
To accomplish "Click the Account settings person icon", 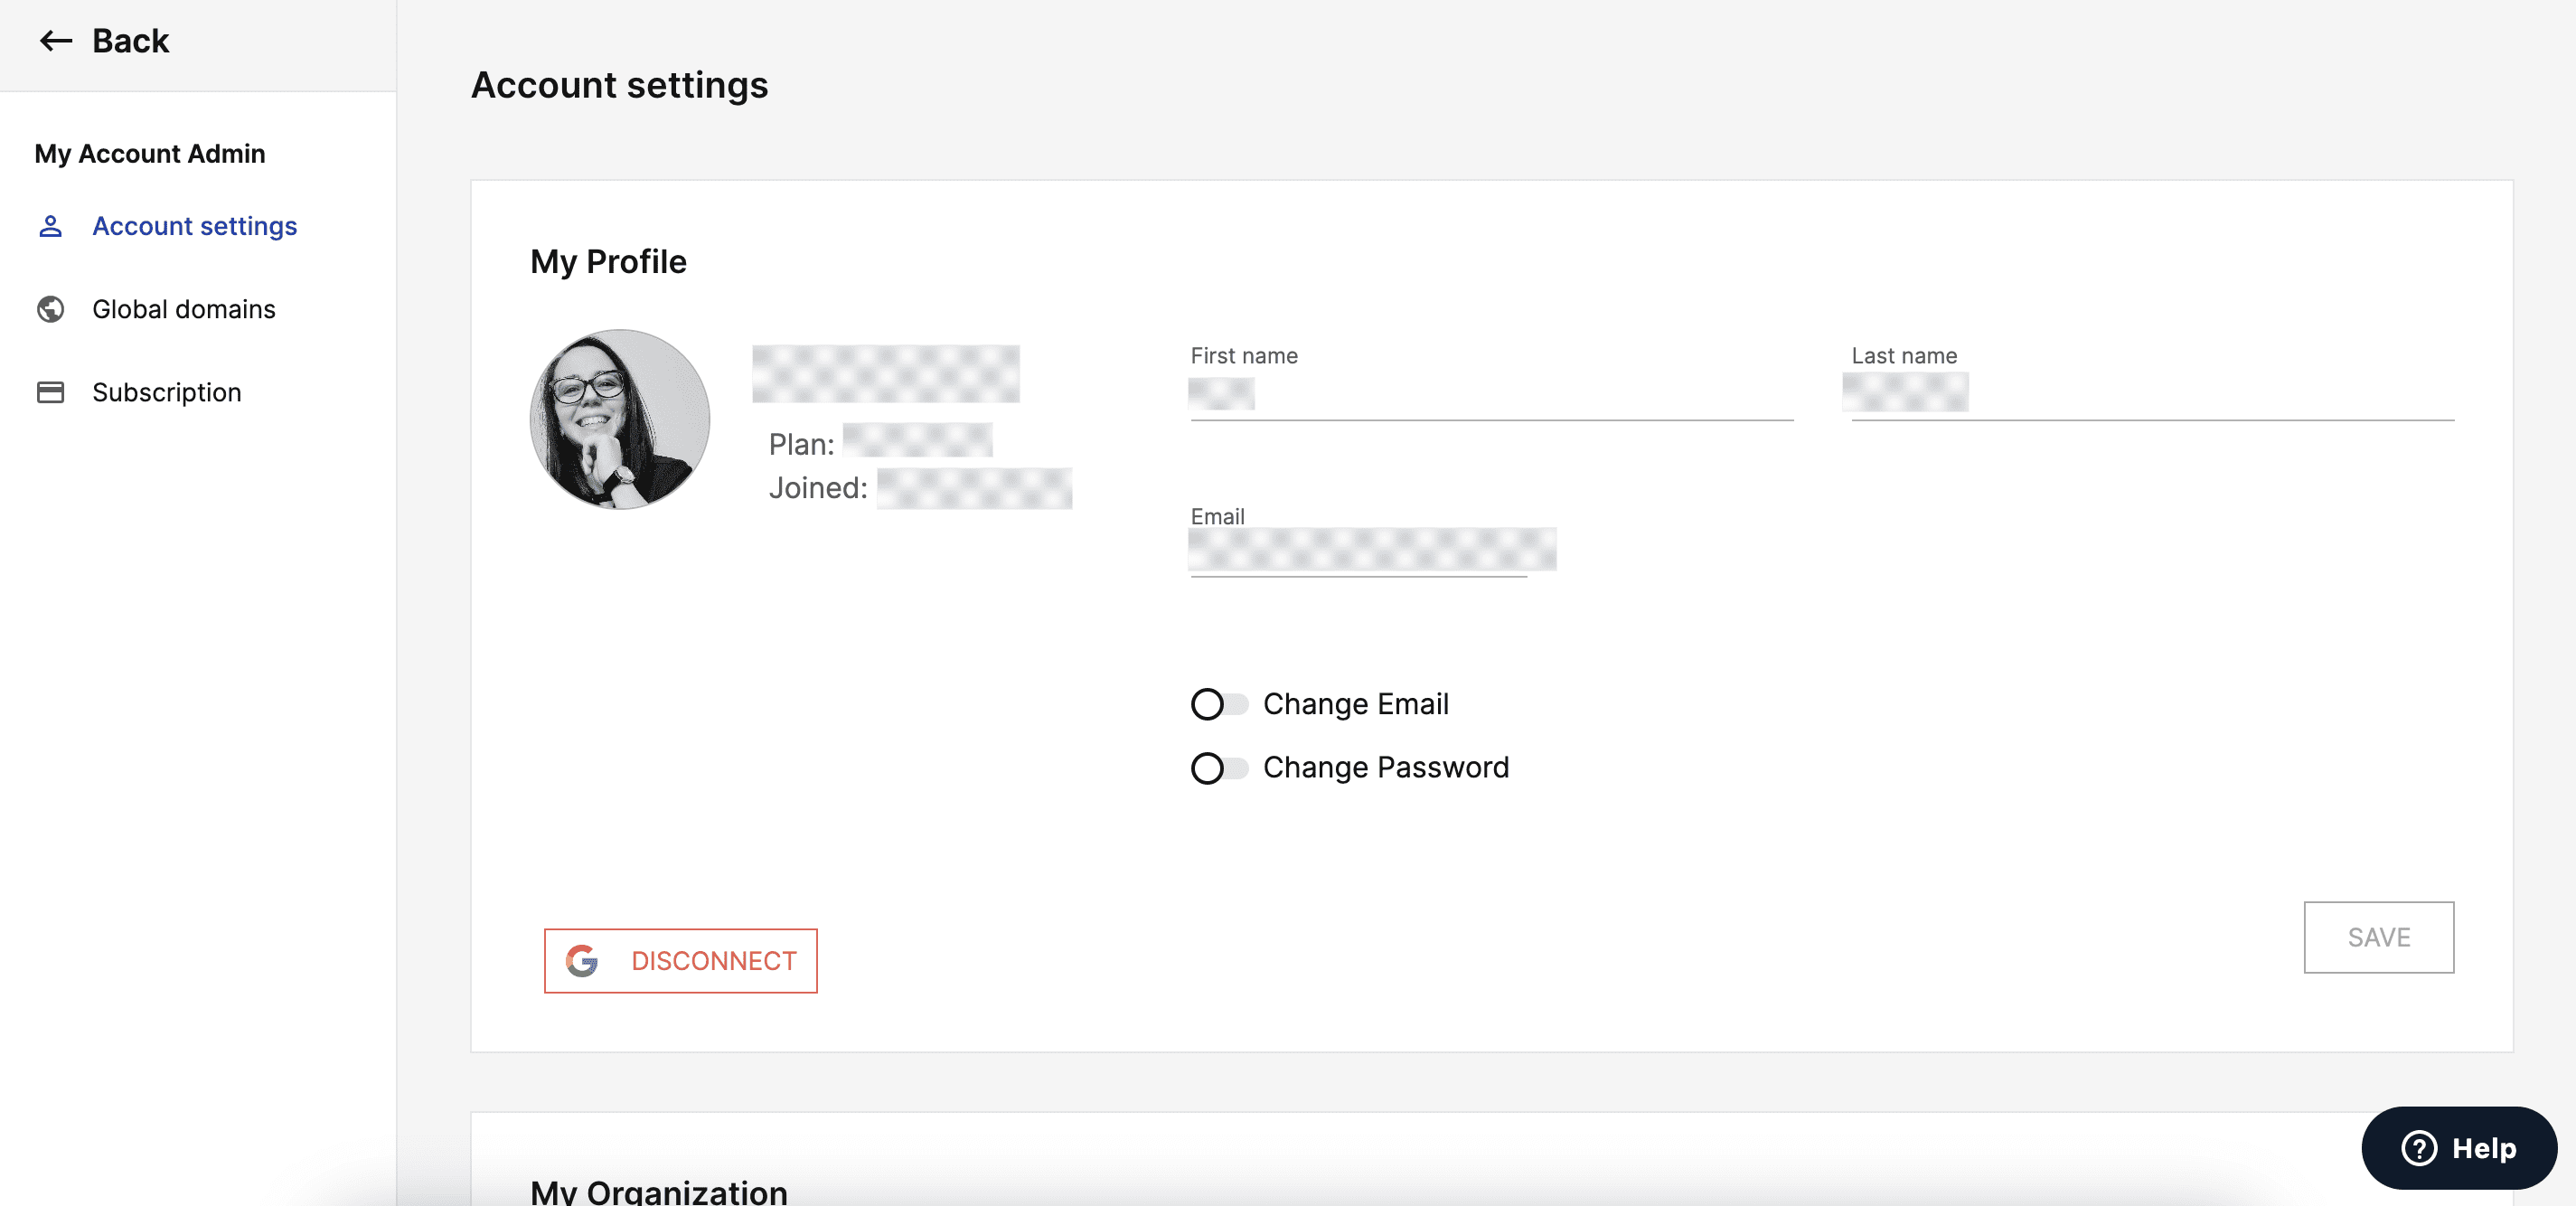I will (50, 226).
